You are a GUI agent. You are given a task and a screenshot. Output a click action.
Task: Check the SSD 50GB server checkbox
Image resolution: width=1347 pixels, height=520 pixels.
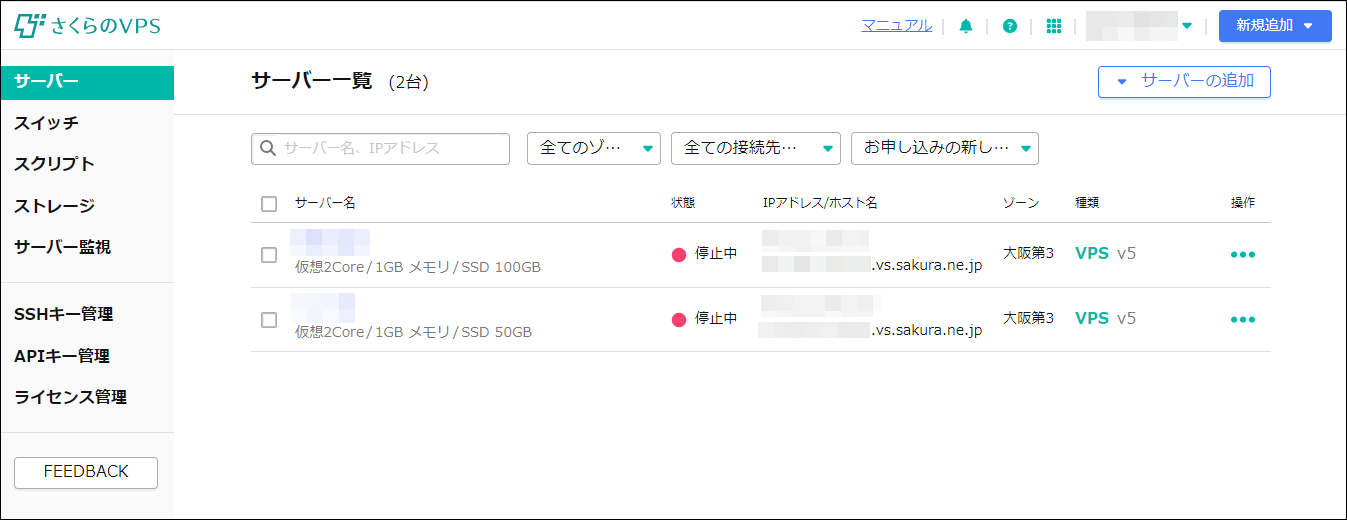point(269,320)
